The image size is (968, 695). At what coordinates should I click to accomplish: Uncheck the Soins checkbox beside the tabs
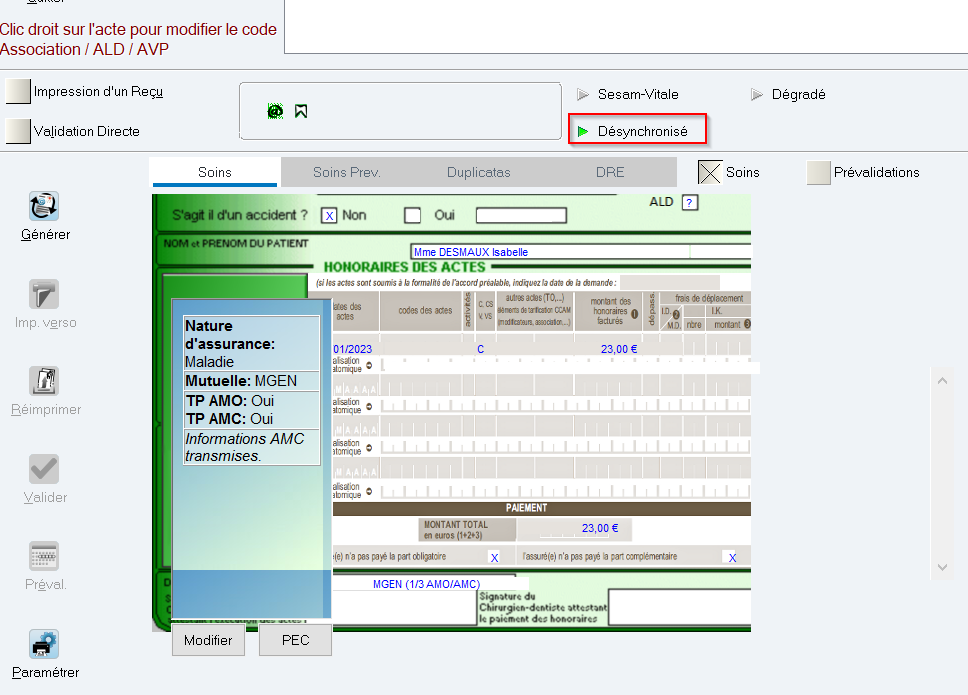pos(710,172)
